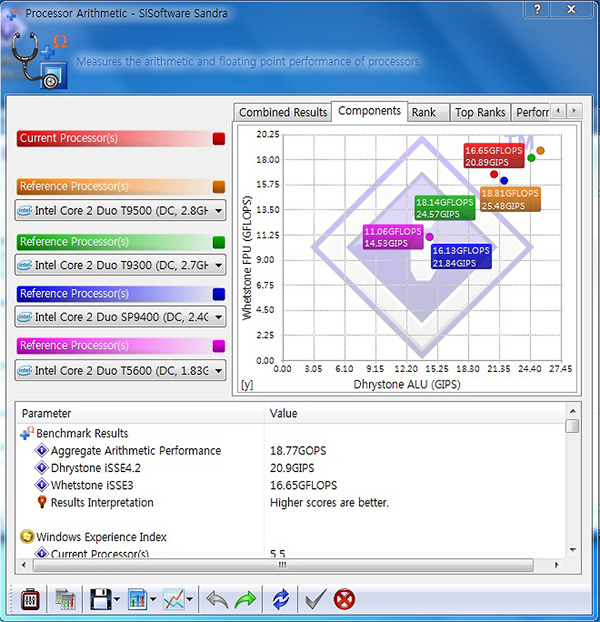Screen dimensions: 600x622
Task: Toggle the blue Reference Processor swatch
Action: (219, 294)
